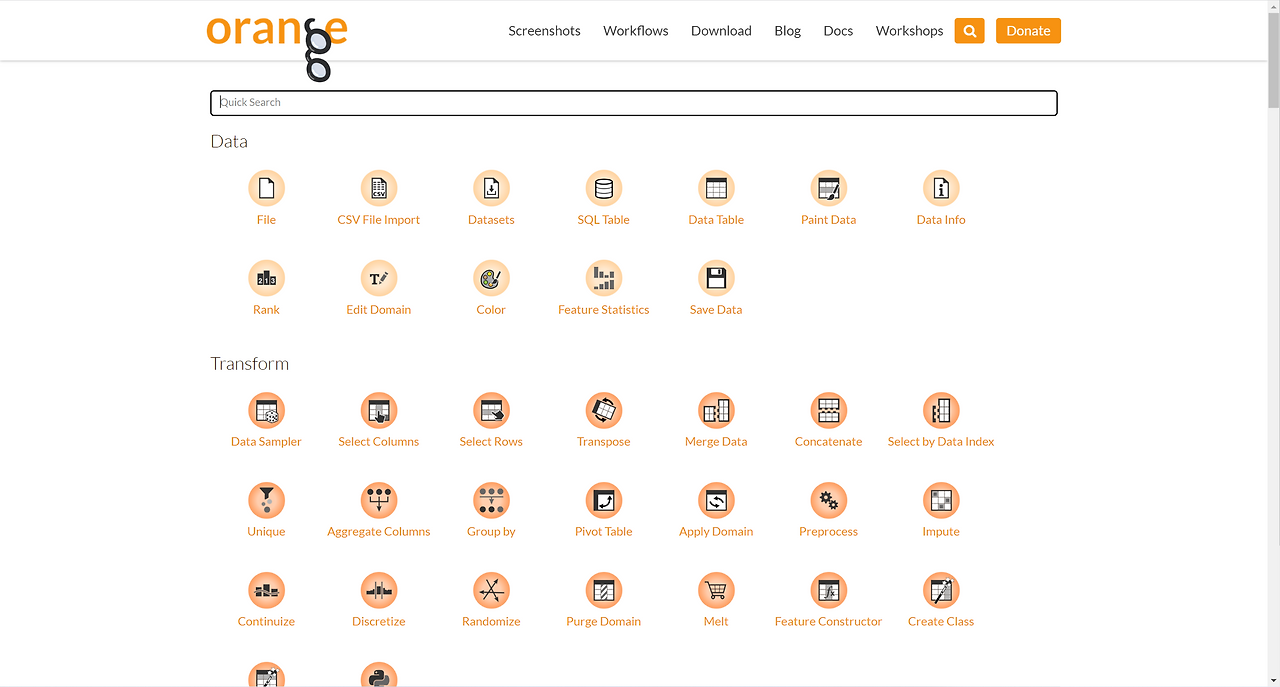This screenshot has height=687, width=1280.
Task: Click the Transform section heading
Action: tap(250, 364)
